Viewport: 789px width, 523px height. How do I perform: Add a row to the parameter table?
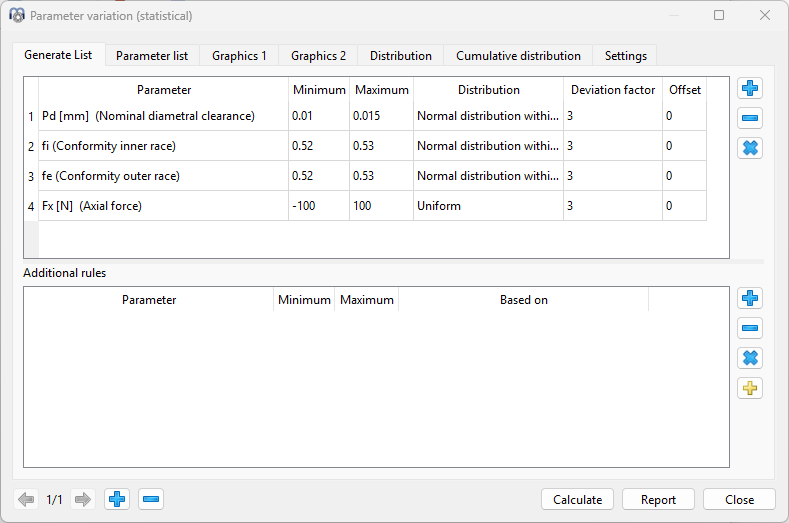click(750, 88)
